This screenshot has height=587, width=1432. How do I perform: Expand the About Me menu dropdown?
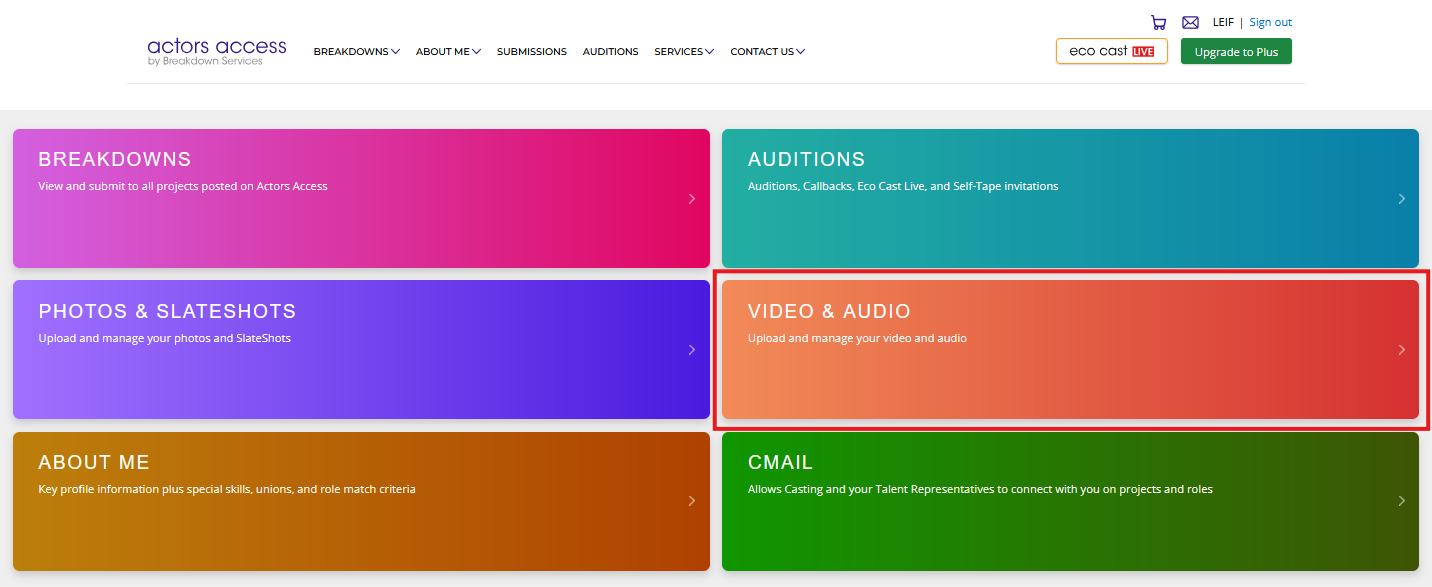coord(448,52)
